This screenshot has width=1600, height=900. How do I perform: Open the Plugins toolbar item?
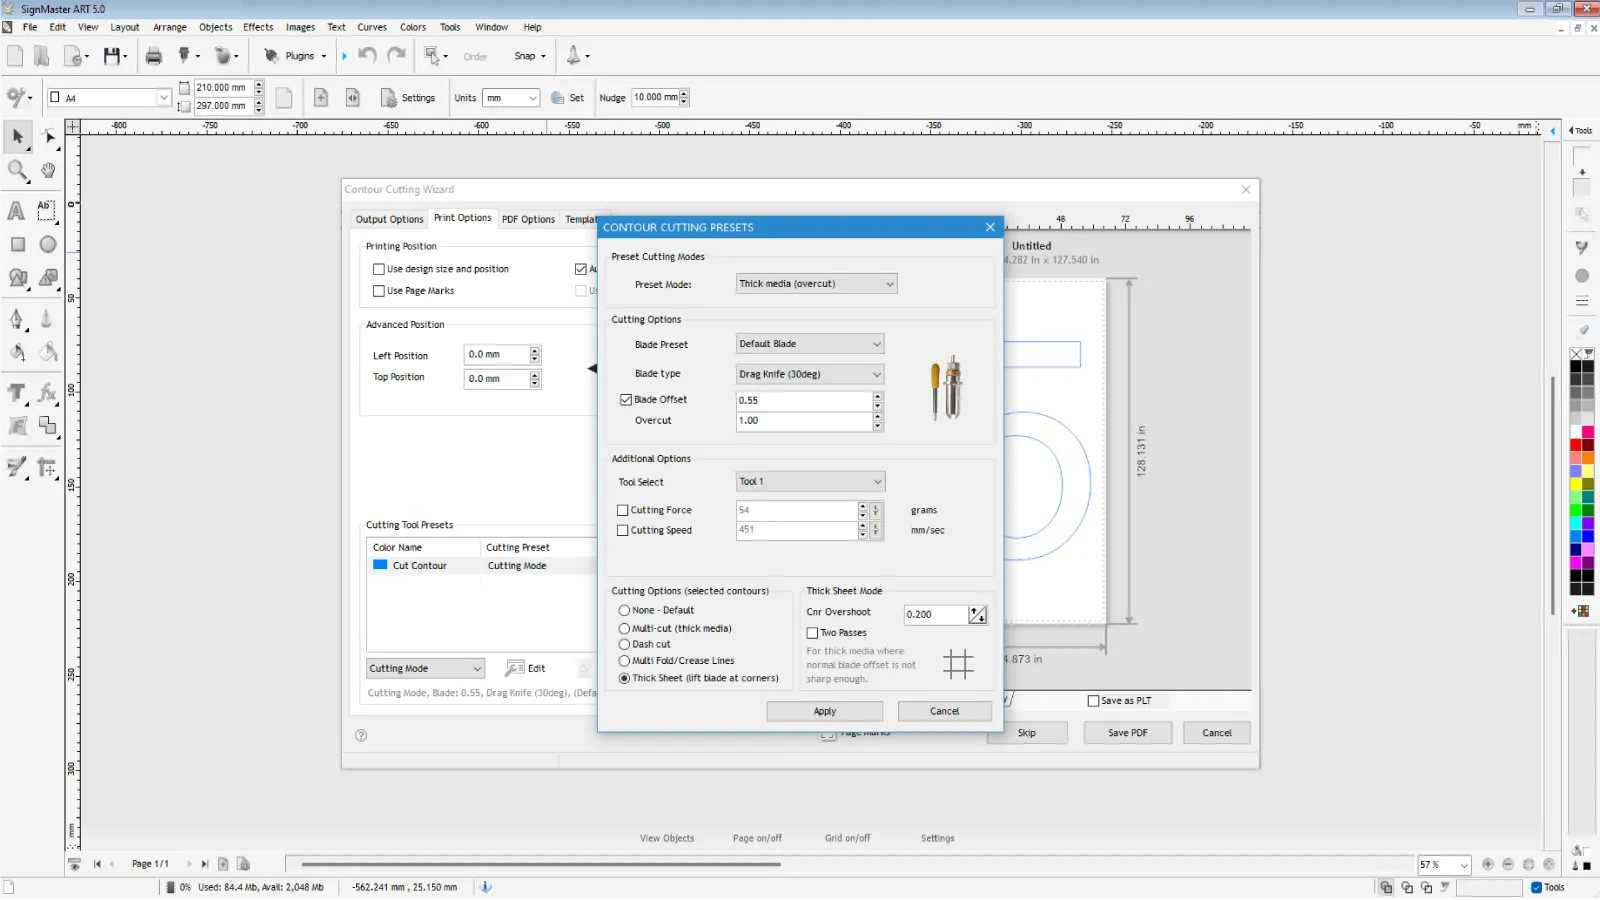pos(295,56)
